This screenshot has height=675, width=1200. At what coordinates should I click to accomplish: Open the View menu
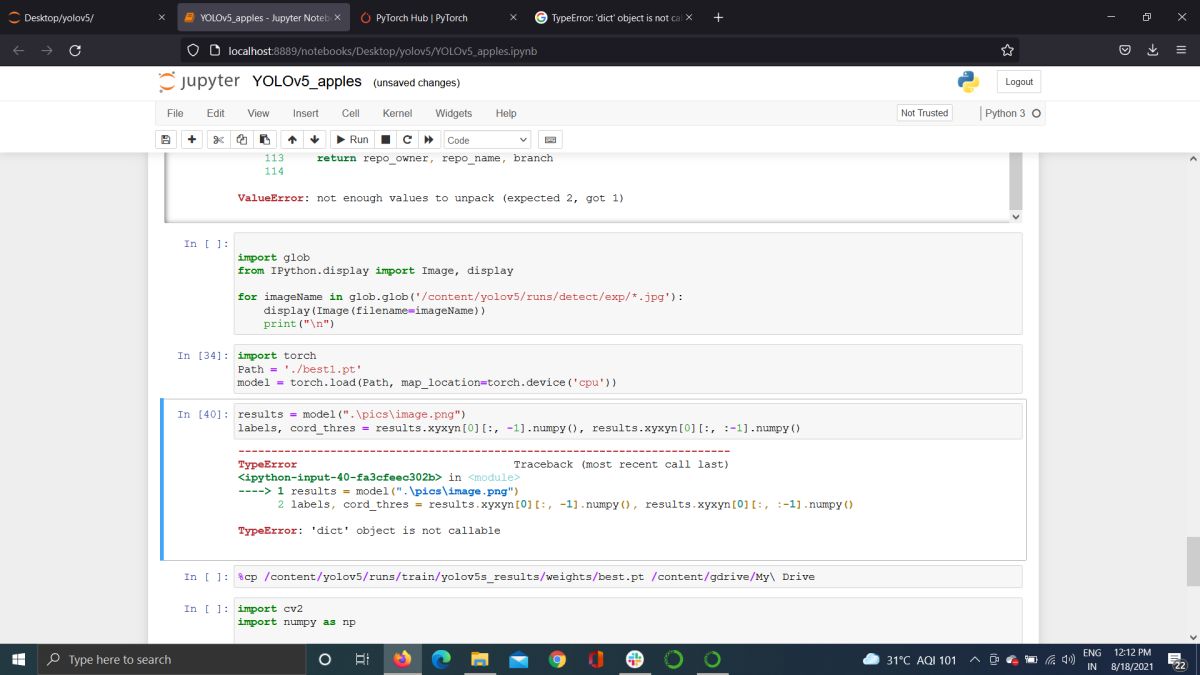pyautogui.click(x=258, y=113)
